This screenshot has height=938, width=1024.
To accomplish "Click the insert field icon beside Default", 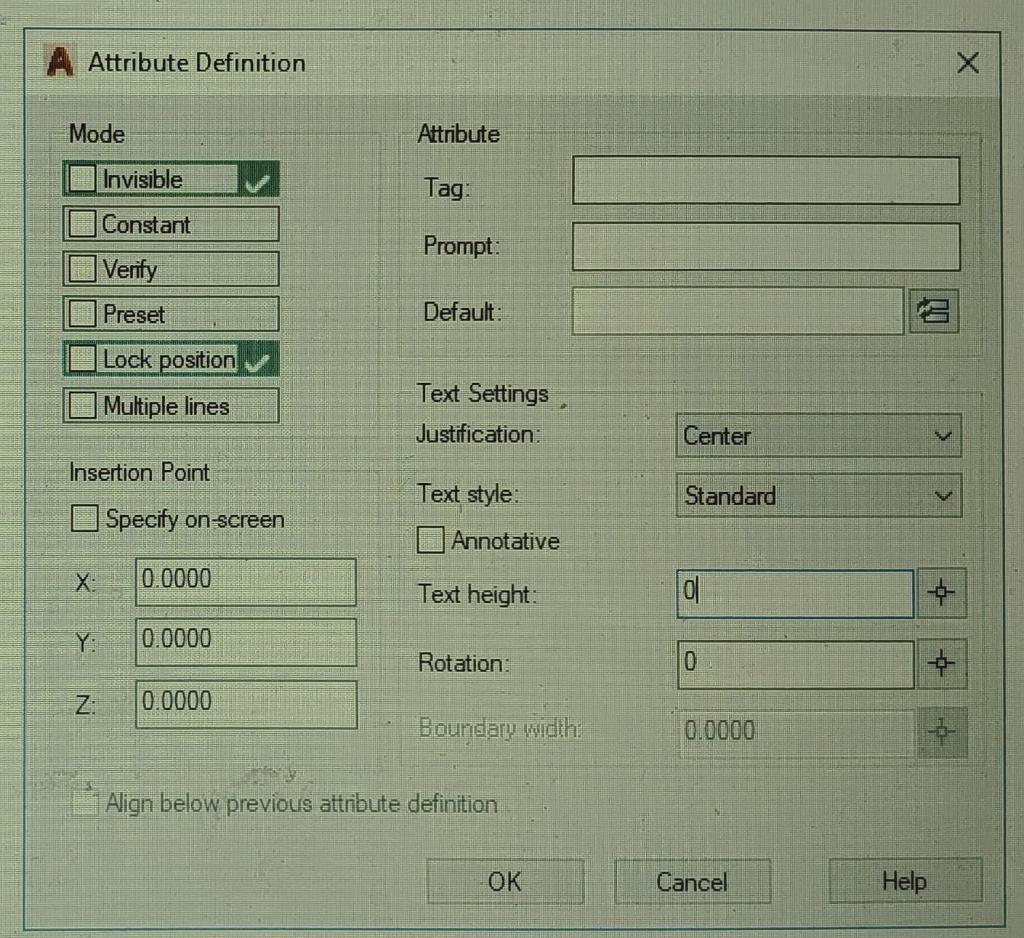I will (933, 312).
